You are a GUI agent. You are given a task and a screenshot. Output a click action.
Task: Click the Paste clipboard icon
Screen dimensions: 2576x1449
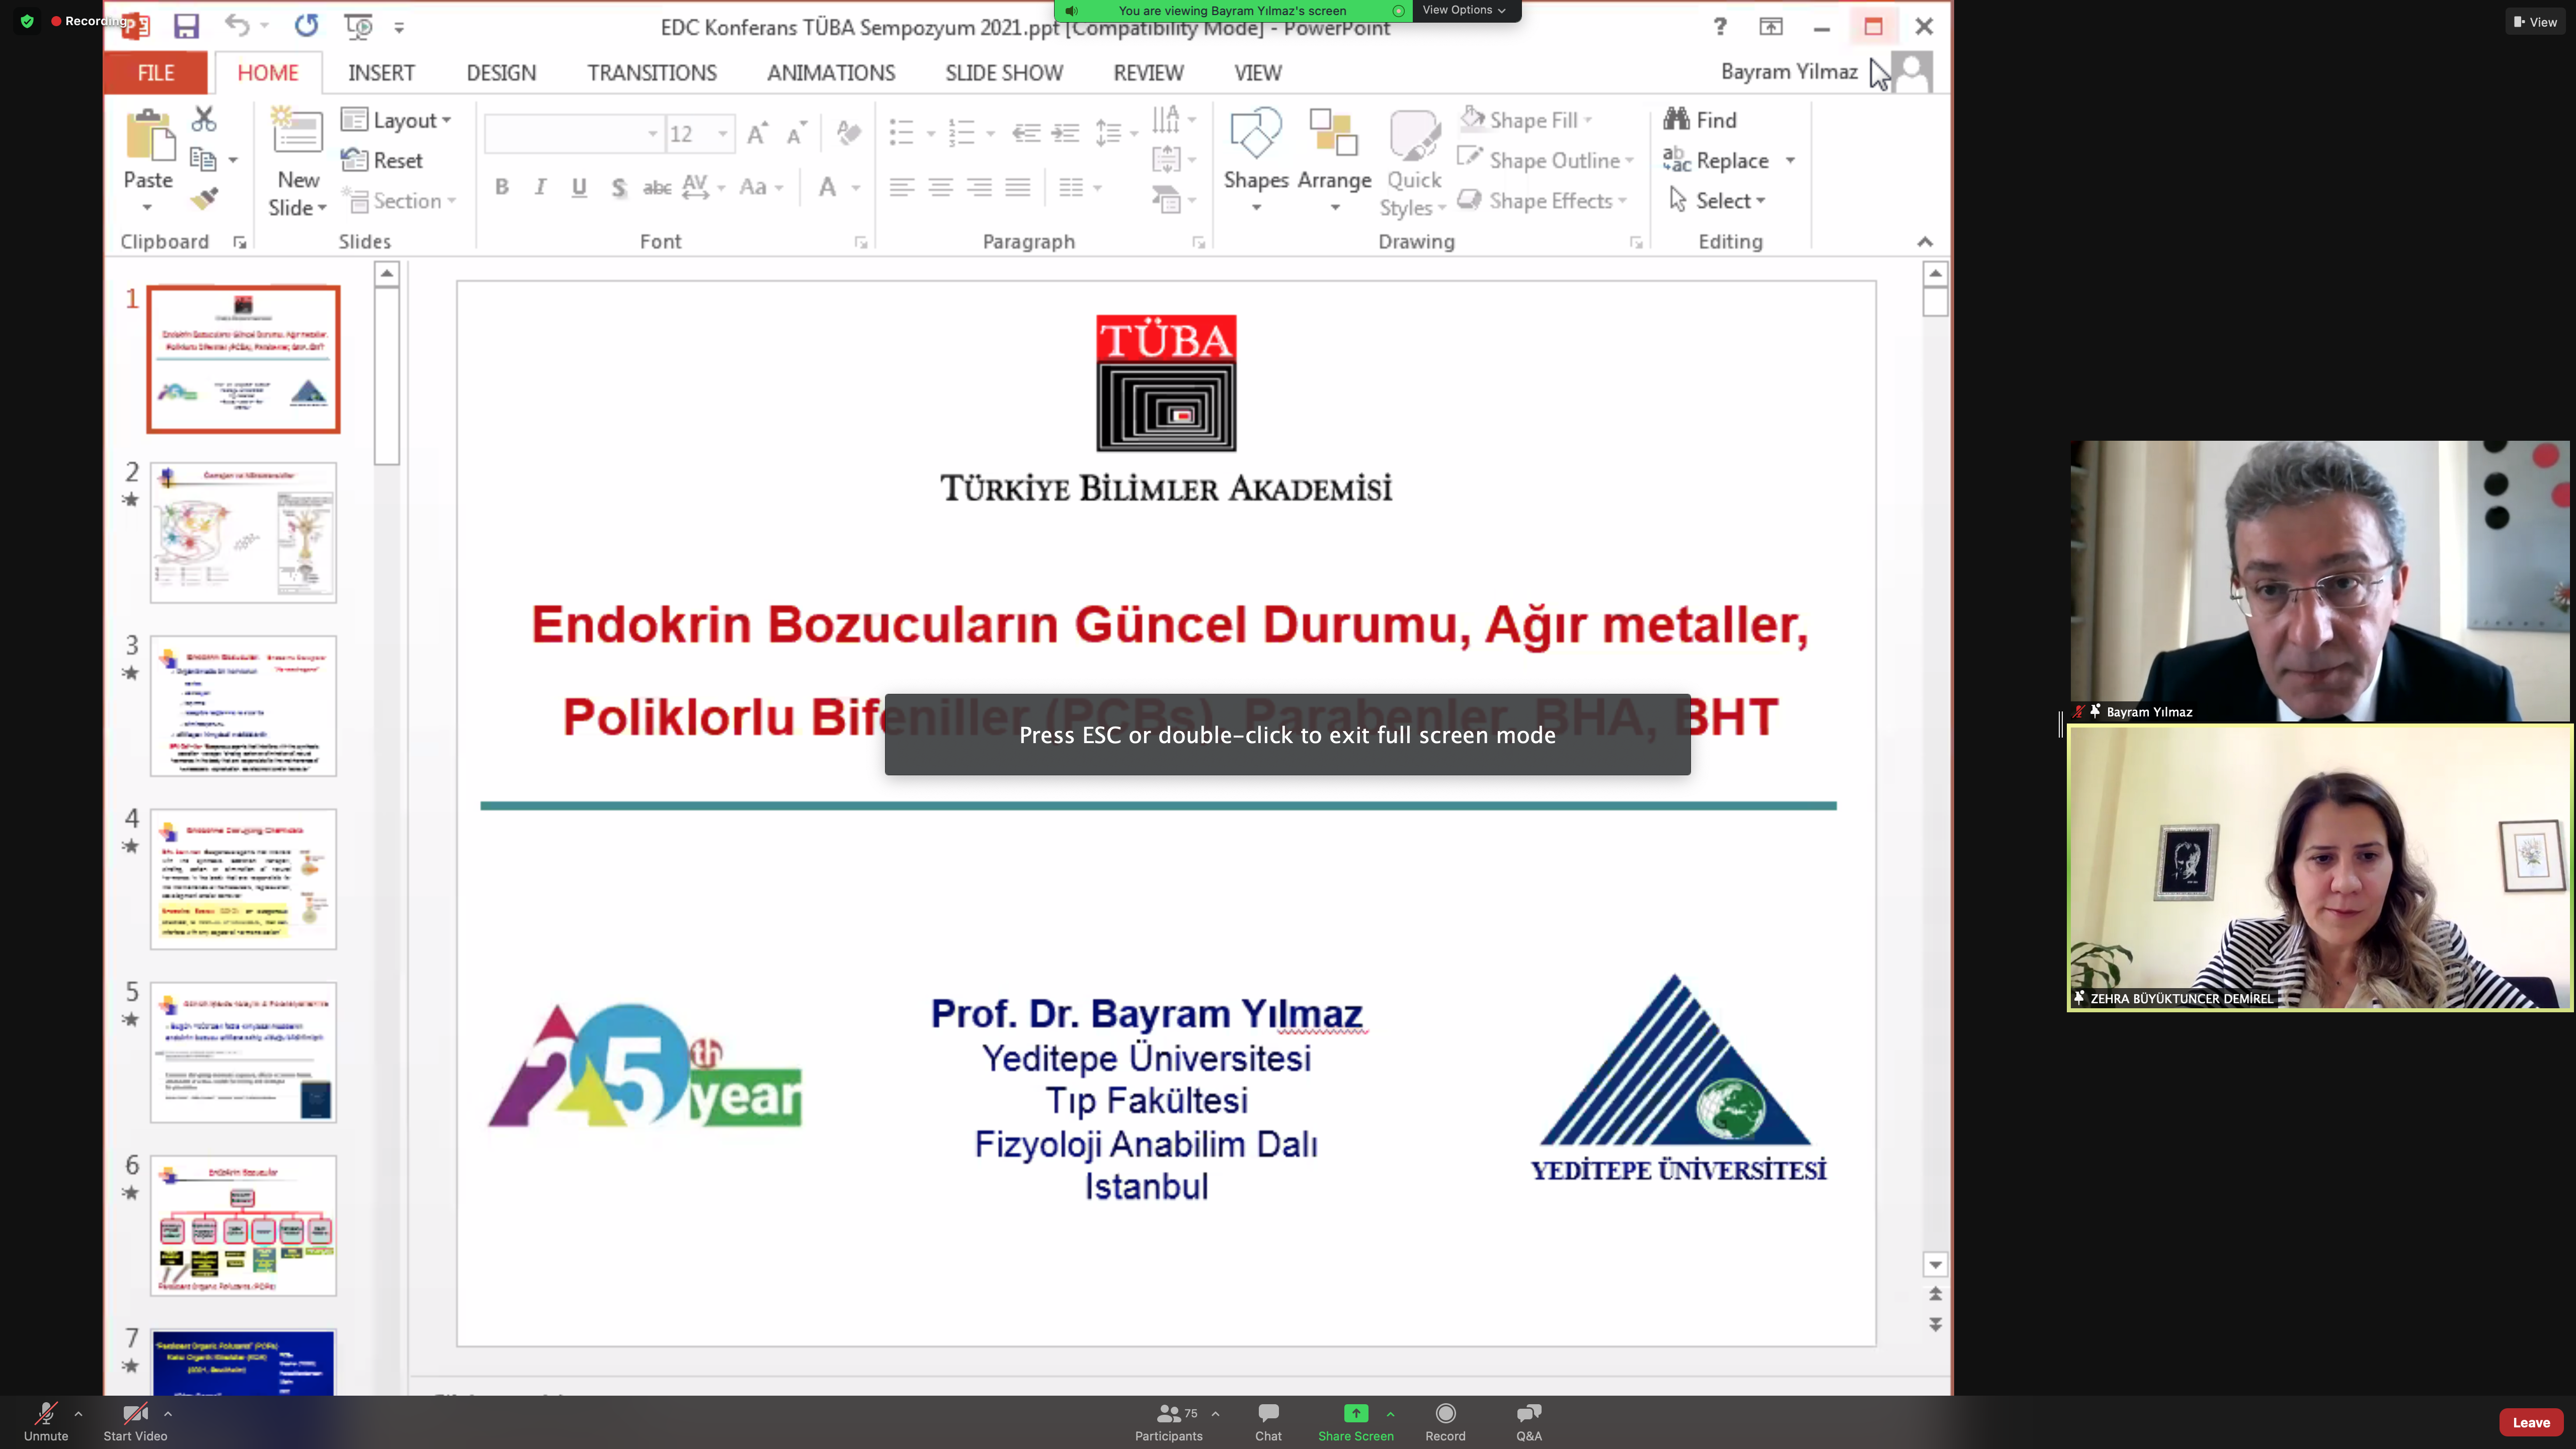(x=150, y=135)
